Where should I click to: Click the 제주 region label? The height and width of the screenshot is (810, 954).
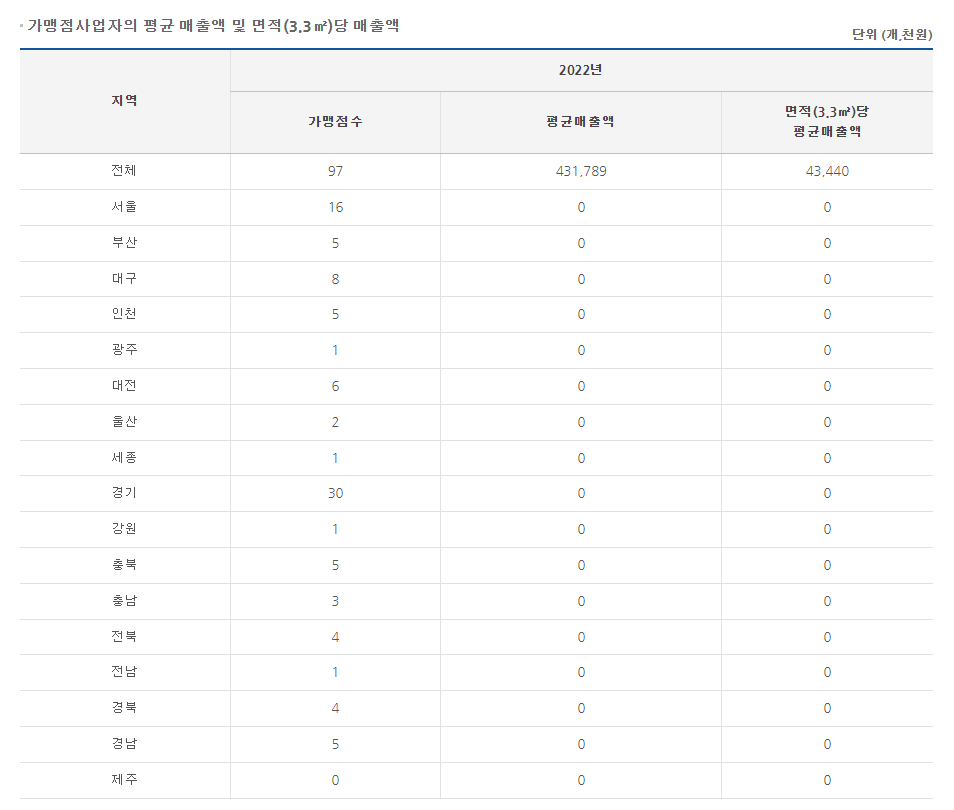(x=125, y=779)
